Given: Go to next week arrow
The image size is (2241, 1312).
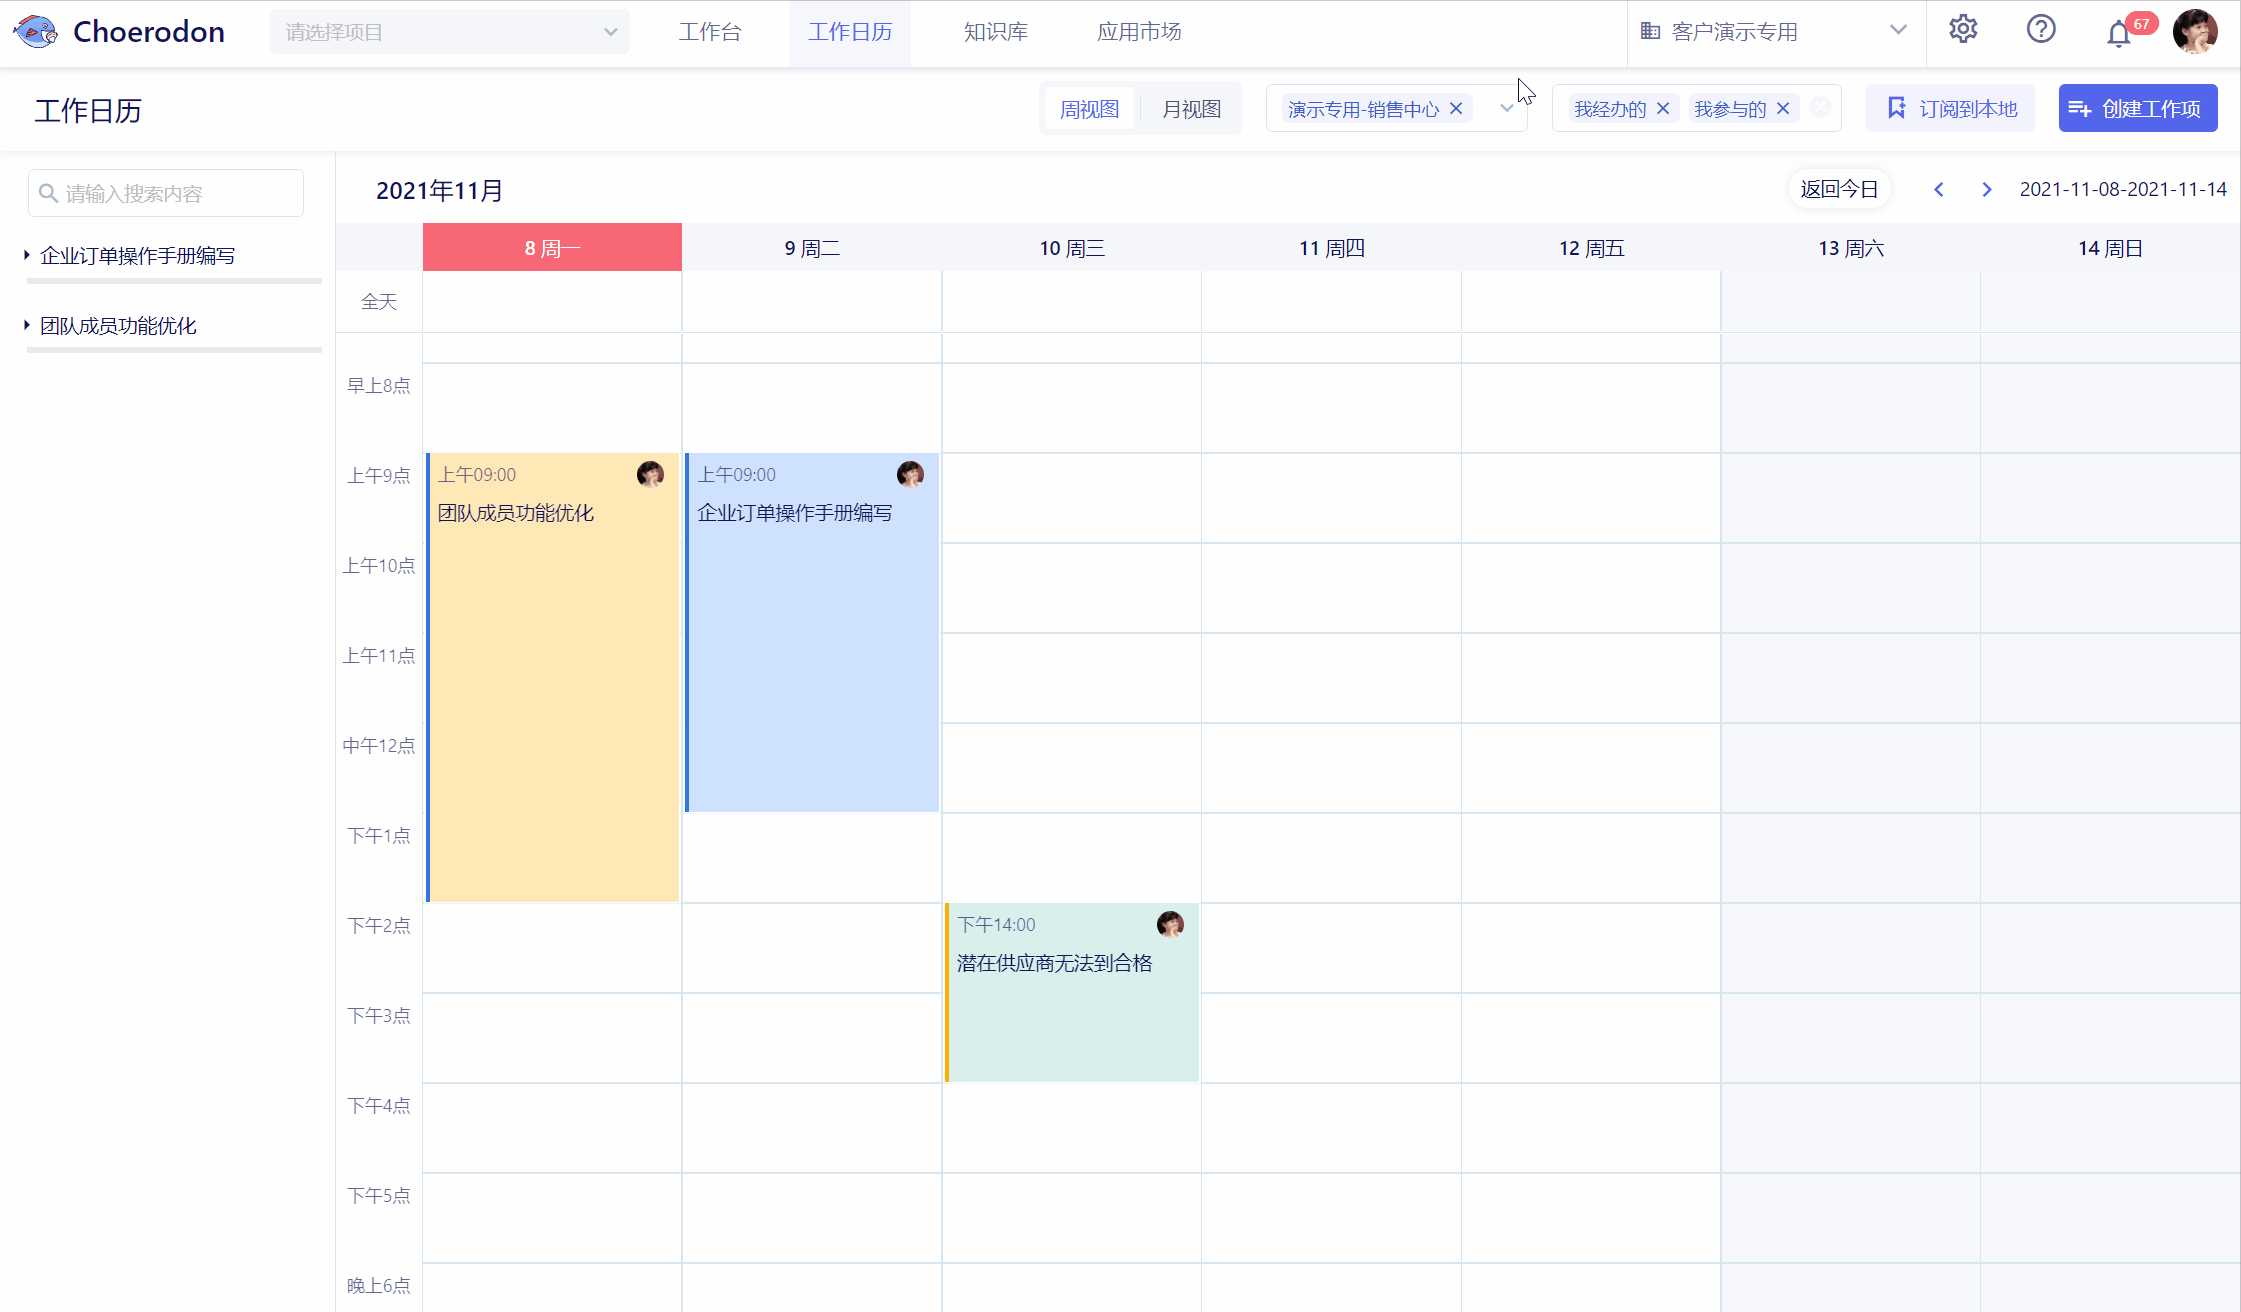Looking at the screenshot, I should click(1987, 189).
